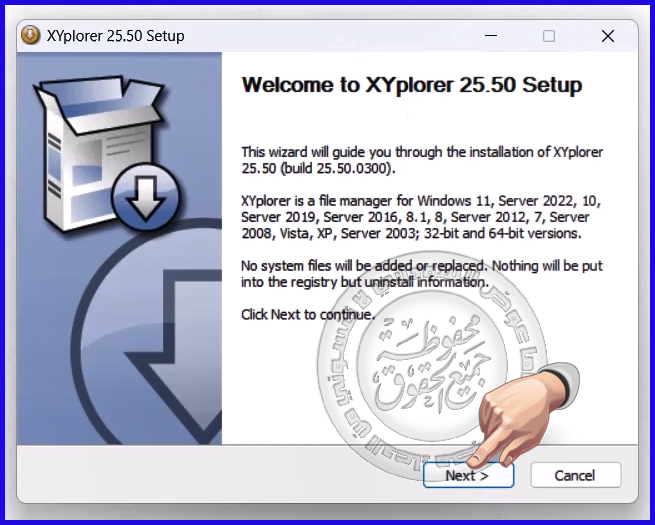Click the "No system files will be added" paragraph
Viewport: 655px width, 525px height.
pos(420,274)
